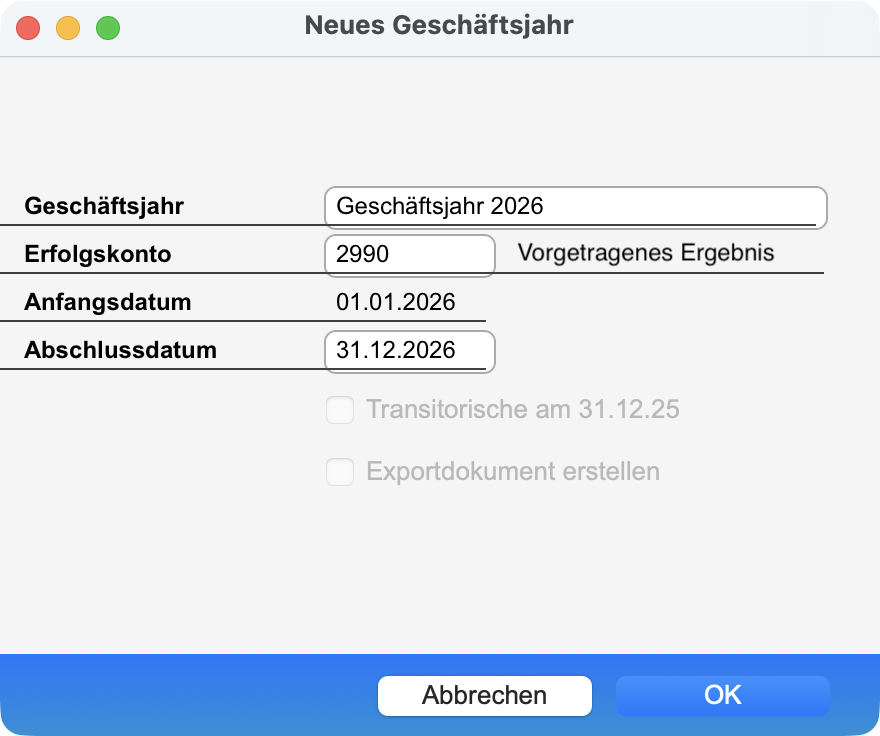Close the dialog with the red button
The width and height of the screenshot is (880, 736).
[x=28, y=28]
